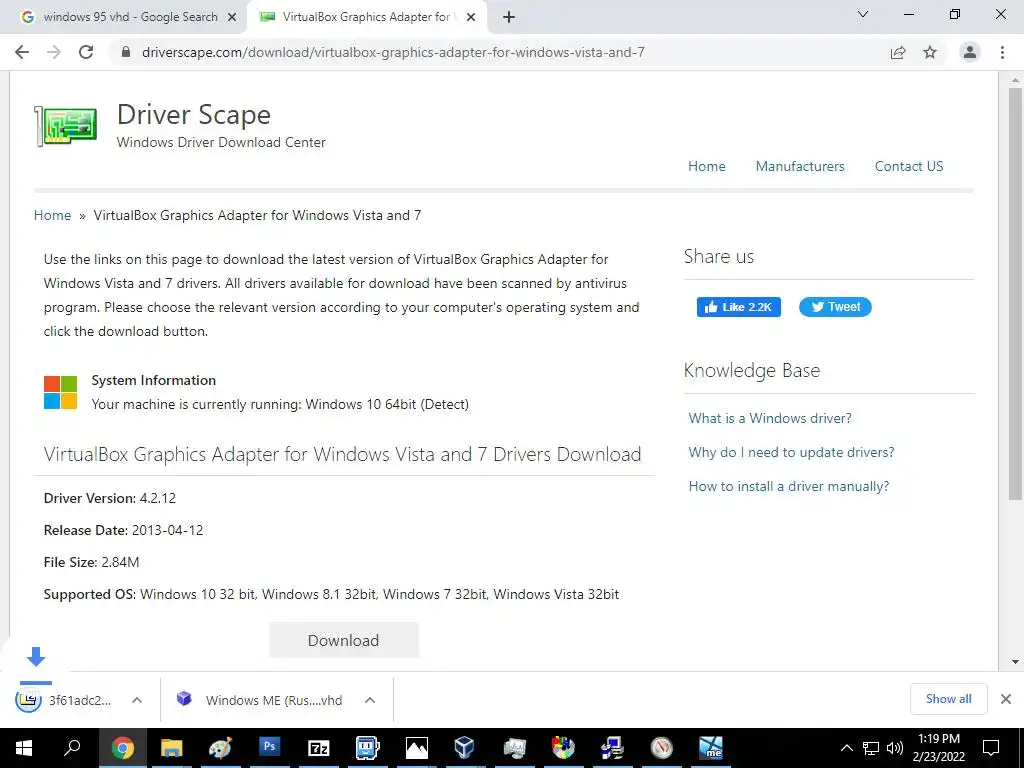Switch to the windows 95 vhd Google Search tab

click(130, 17)
